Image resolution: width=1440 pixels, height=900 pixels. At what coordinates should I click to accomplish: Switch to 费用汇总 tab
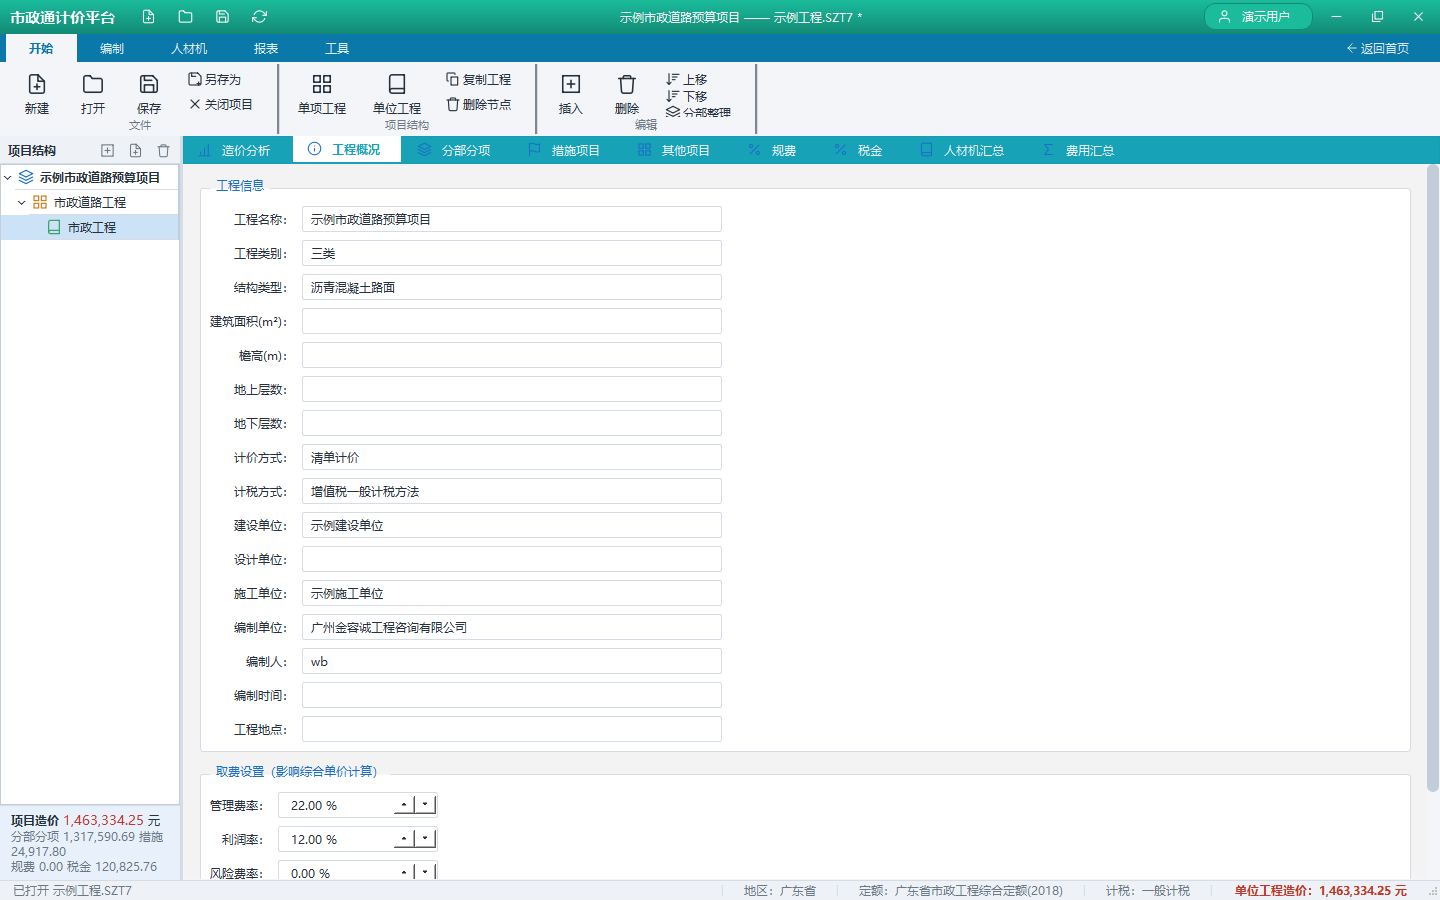[x=1078, y=150]
